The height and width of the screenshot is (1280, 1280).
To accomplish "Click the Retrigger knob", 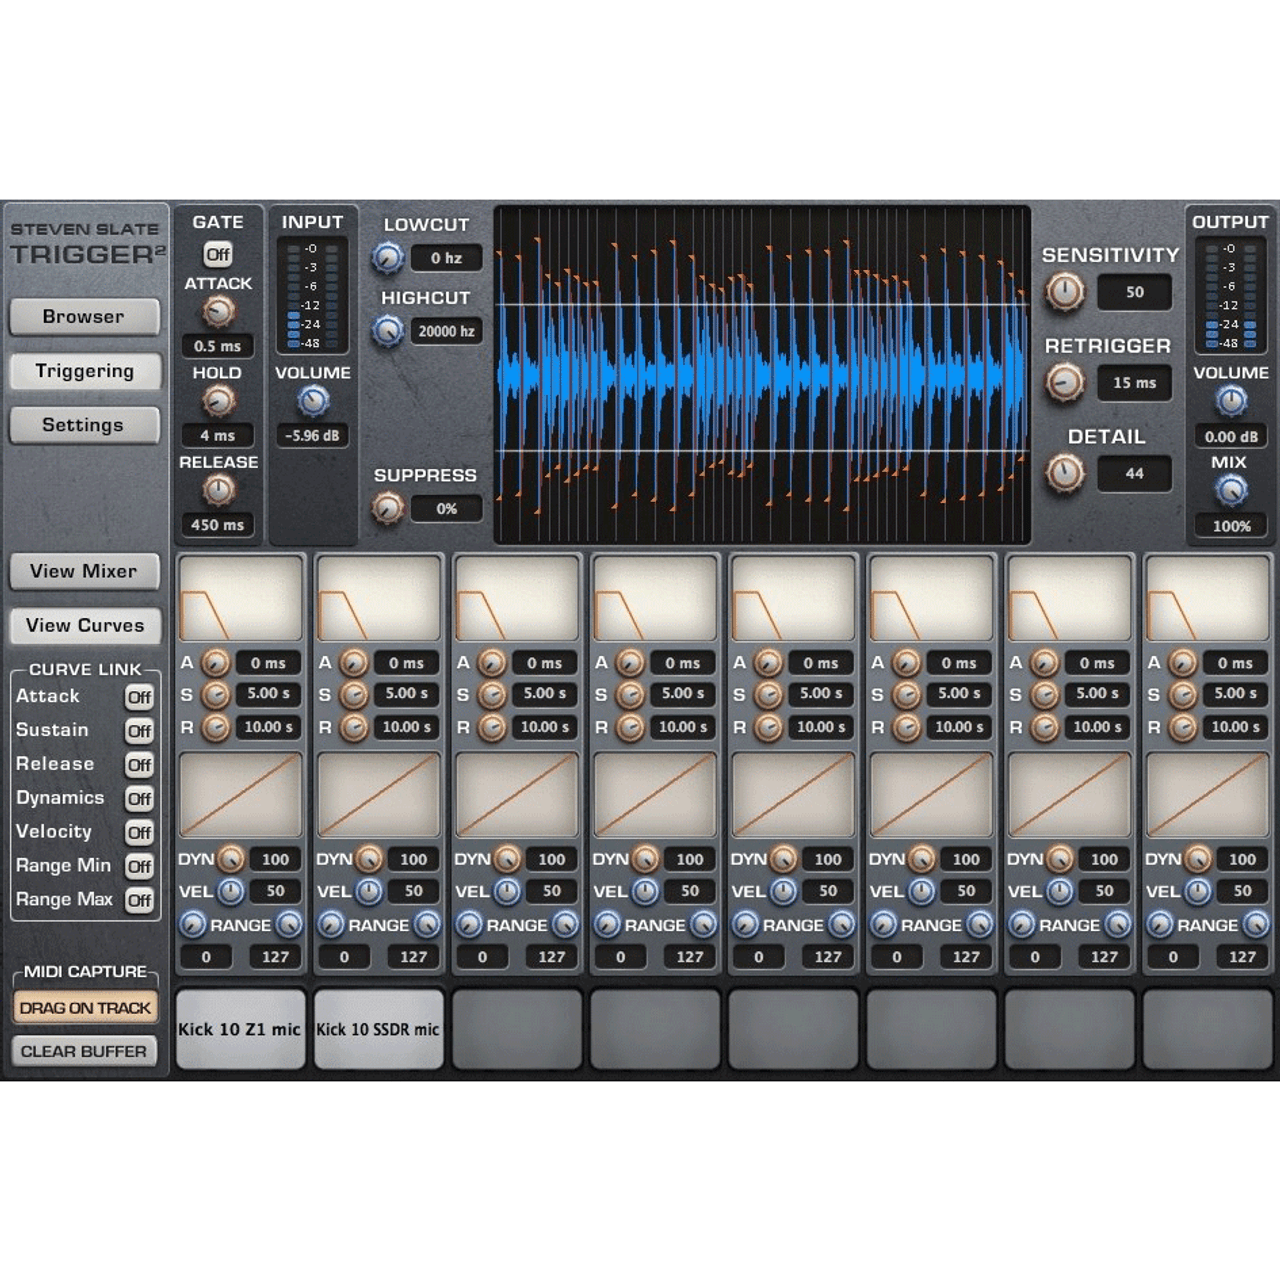I will coord(1065,382).
